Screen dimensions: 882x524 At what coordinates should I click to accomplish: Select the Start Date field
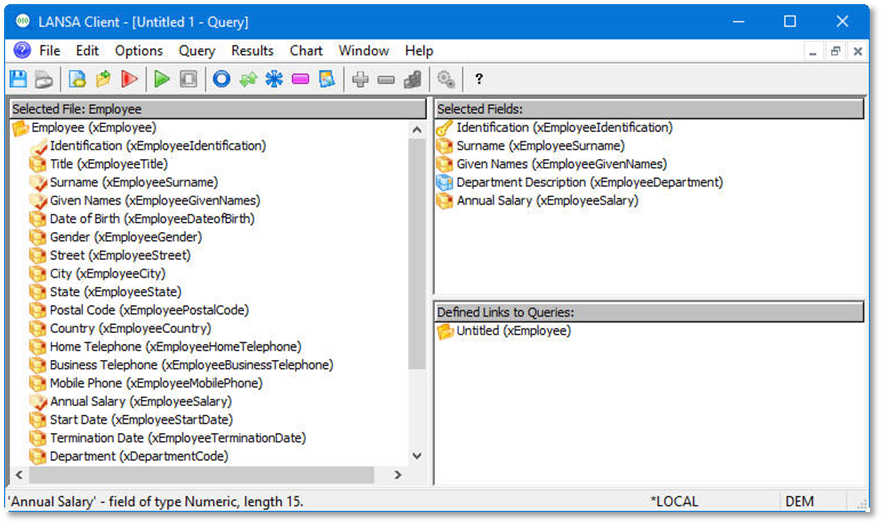pyautogui.click(x=141, y=420)
